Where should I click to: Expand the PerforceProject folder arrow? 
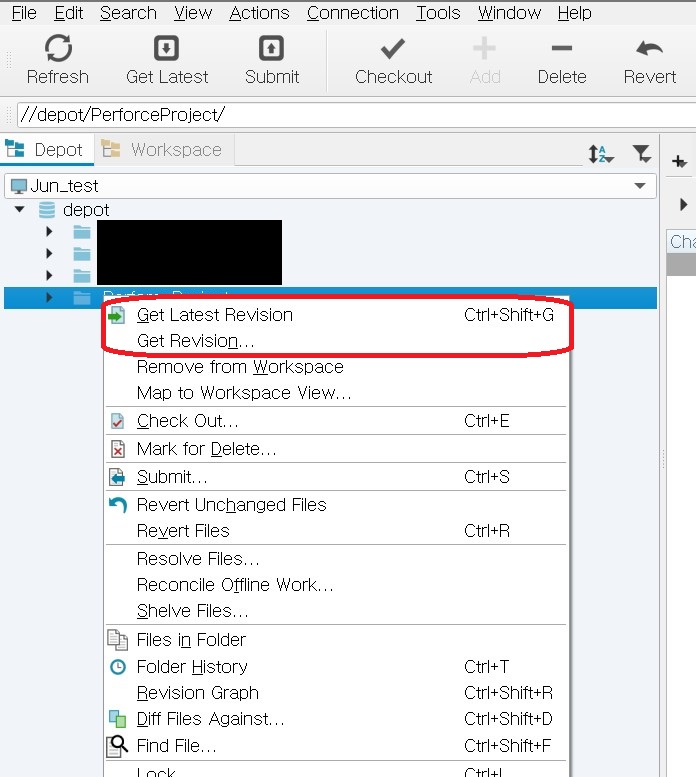(x=49, y=297)
